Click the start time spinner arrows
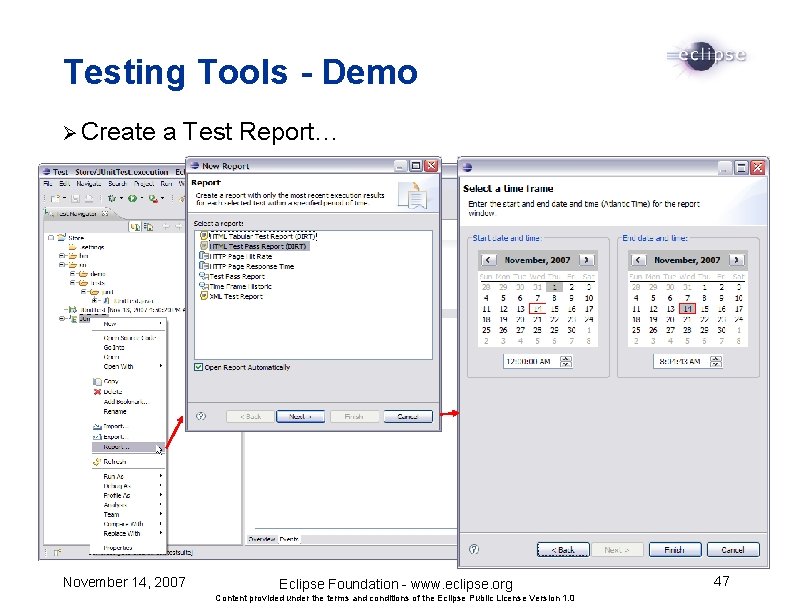This screenshot has height=612, width=792. pos(566,362)
